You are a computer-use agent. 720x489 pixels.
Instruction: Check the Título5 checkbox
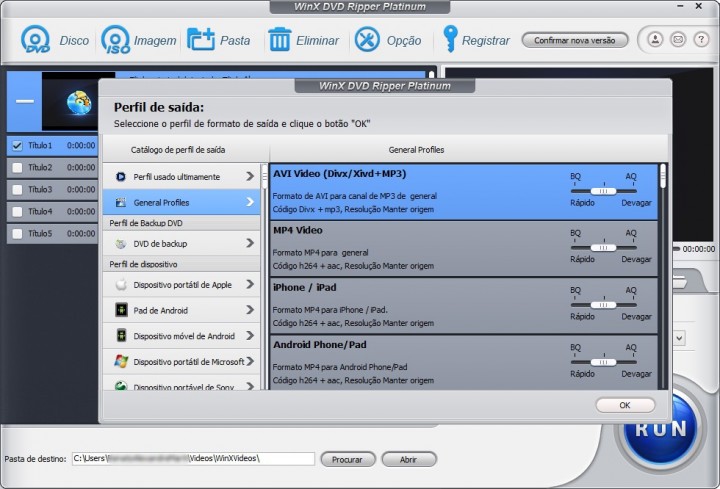(x=17, y=234)
